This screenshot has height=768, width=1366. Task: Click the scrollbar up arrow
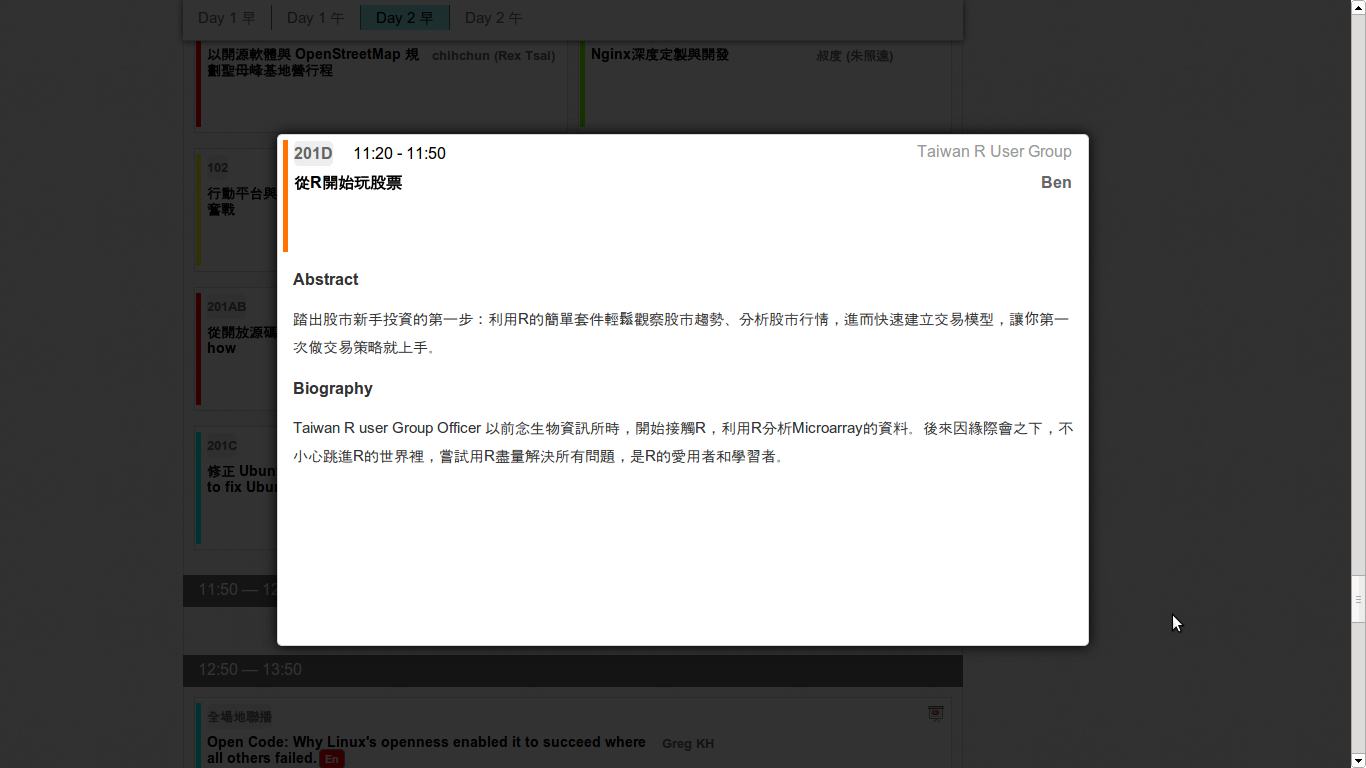pyautogui.click(x=1358, y=7)
